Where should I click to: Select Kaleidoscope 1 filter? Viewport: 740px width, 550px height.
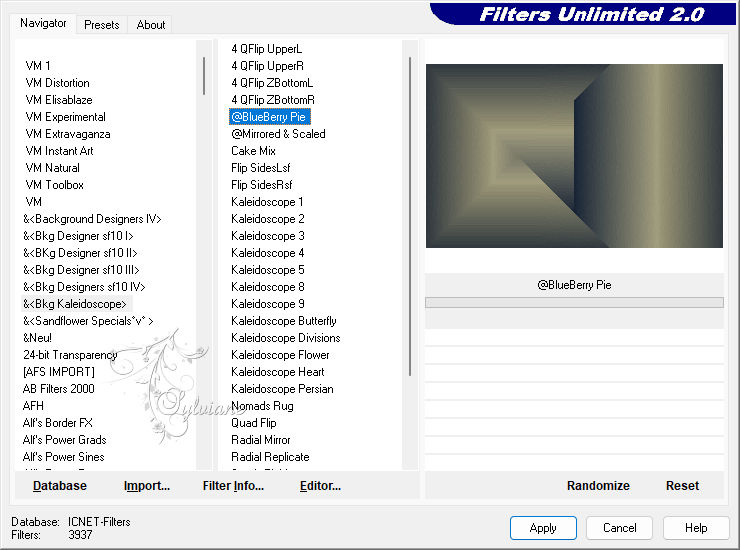coord(267,202)
